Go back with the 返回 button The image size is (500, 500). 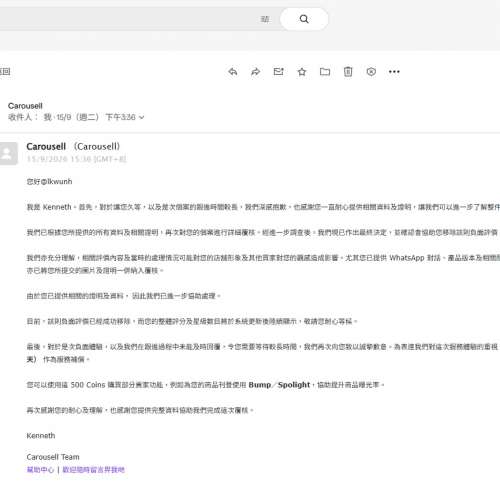(5, 71)
